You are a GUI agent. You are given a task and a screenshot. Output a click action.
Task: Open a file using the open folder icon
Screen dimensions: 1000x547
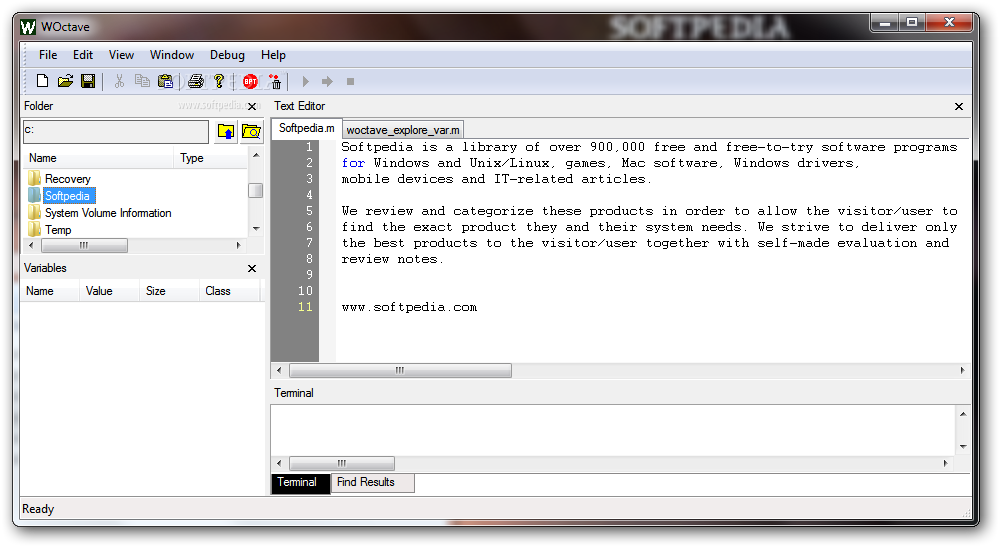pos(65,81)
